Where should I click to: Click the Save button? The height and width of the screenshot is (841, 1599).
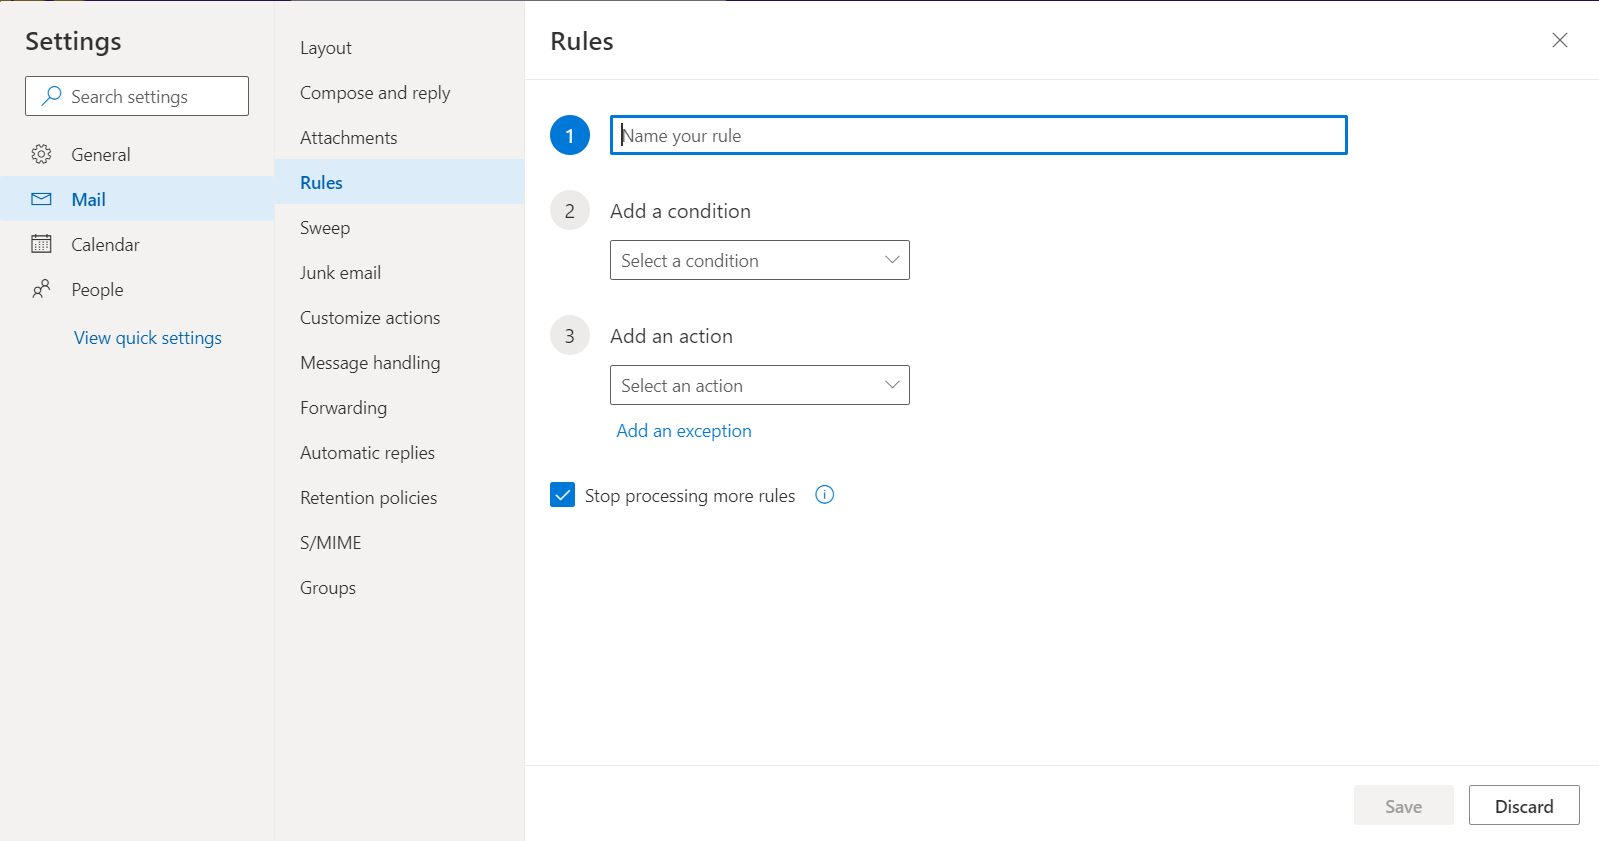1404,806
